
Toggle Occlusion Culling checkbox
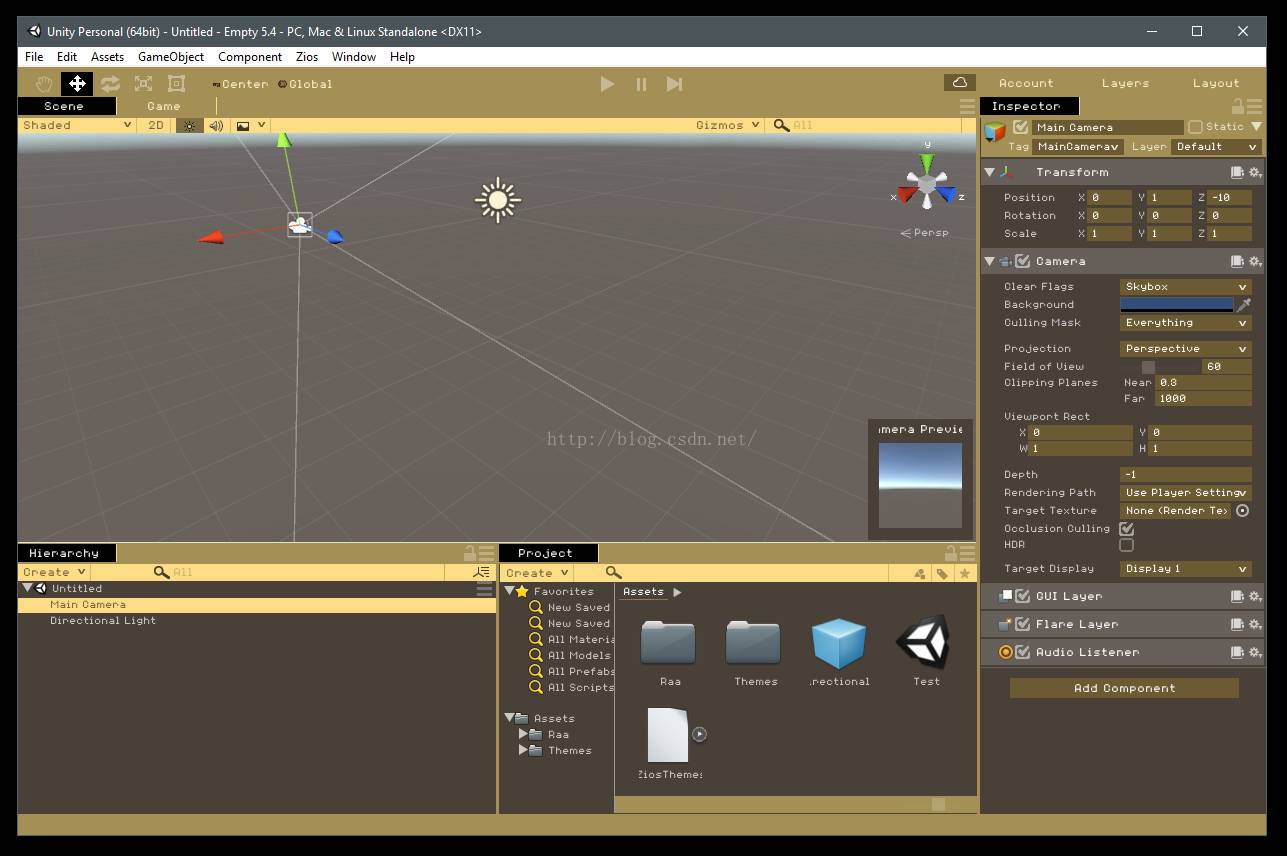(1126, 528)
